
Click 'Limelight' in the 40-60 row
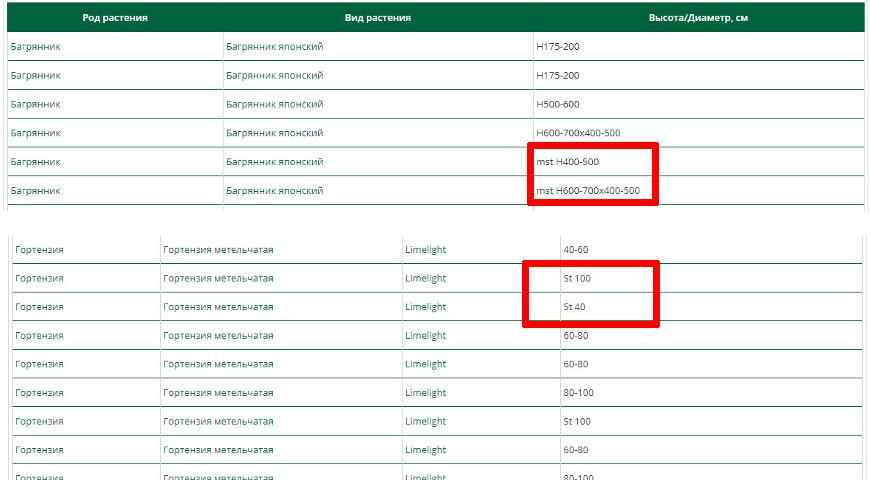click(426, 249)
